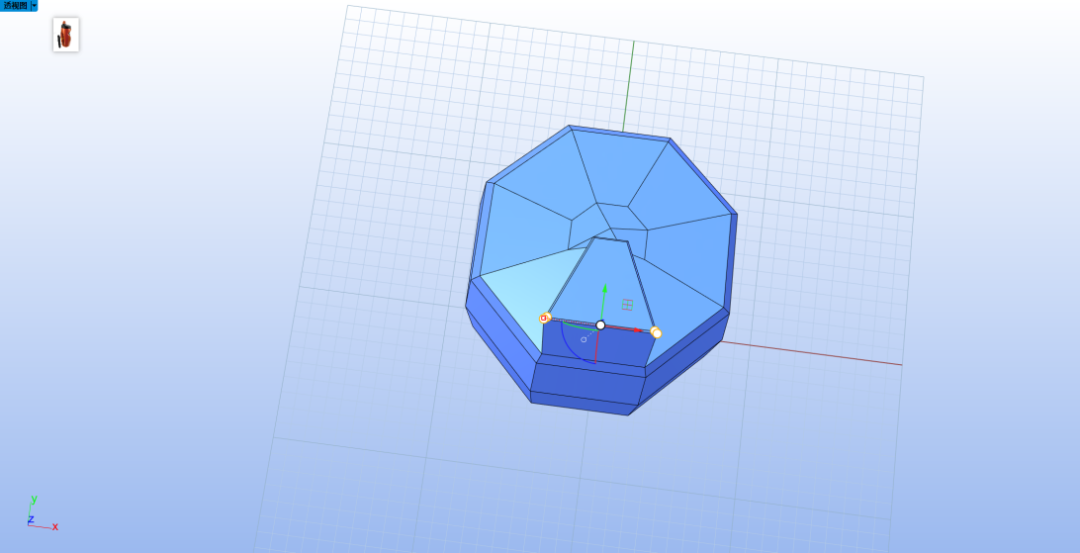Screen dimensions: 1080x553
Task: Click the white gumball center point
Action: click(601, 325)
